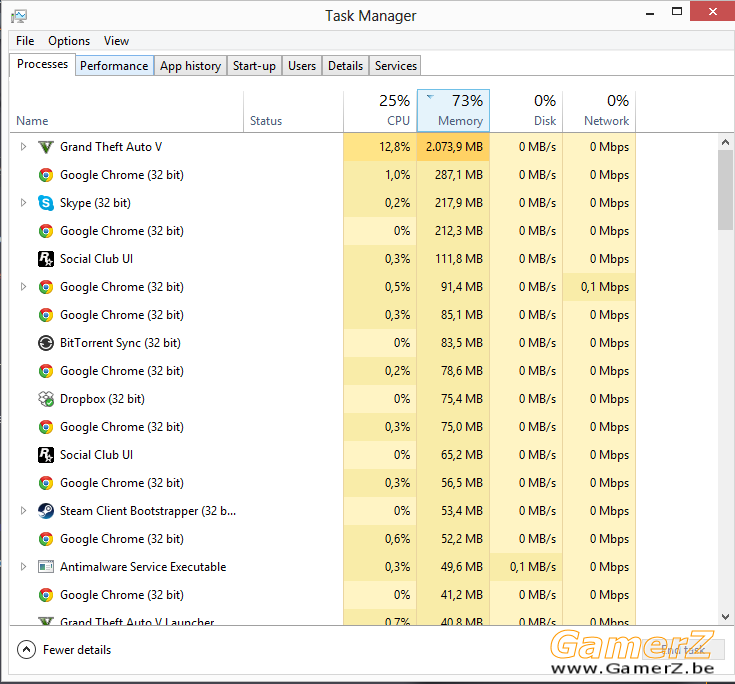
Task: Sort processes by the Name column
Action: pyautogui.click(x=127, y=111)
